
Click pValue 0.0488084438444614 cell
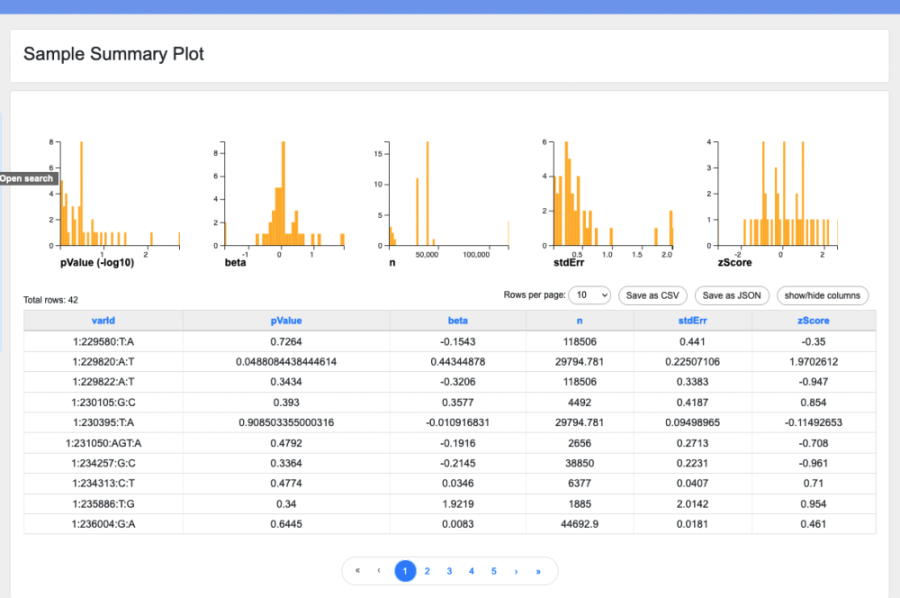[x=286, y=362]
